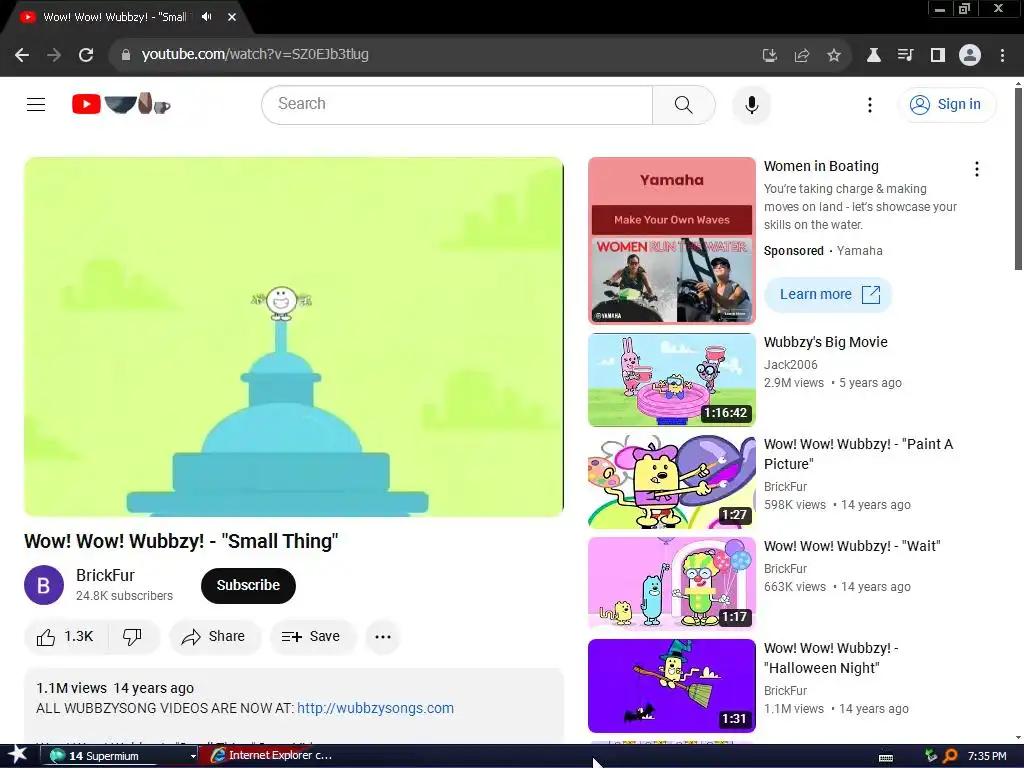Image resolution: width=1024 pixels, height=768 pixels.
Task: Click the install app icon in address bar
Action: (770, 56)
